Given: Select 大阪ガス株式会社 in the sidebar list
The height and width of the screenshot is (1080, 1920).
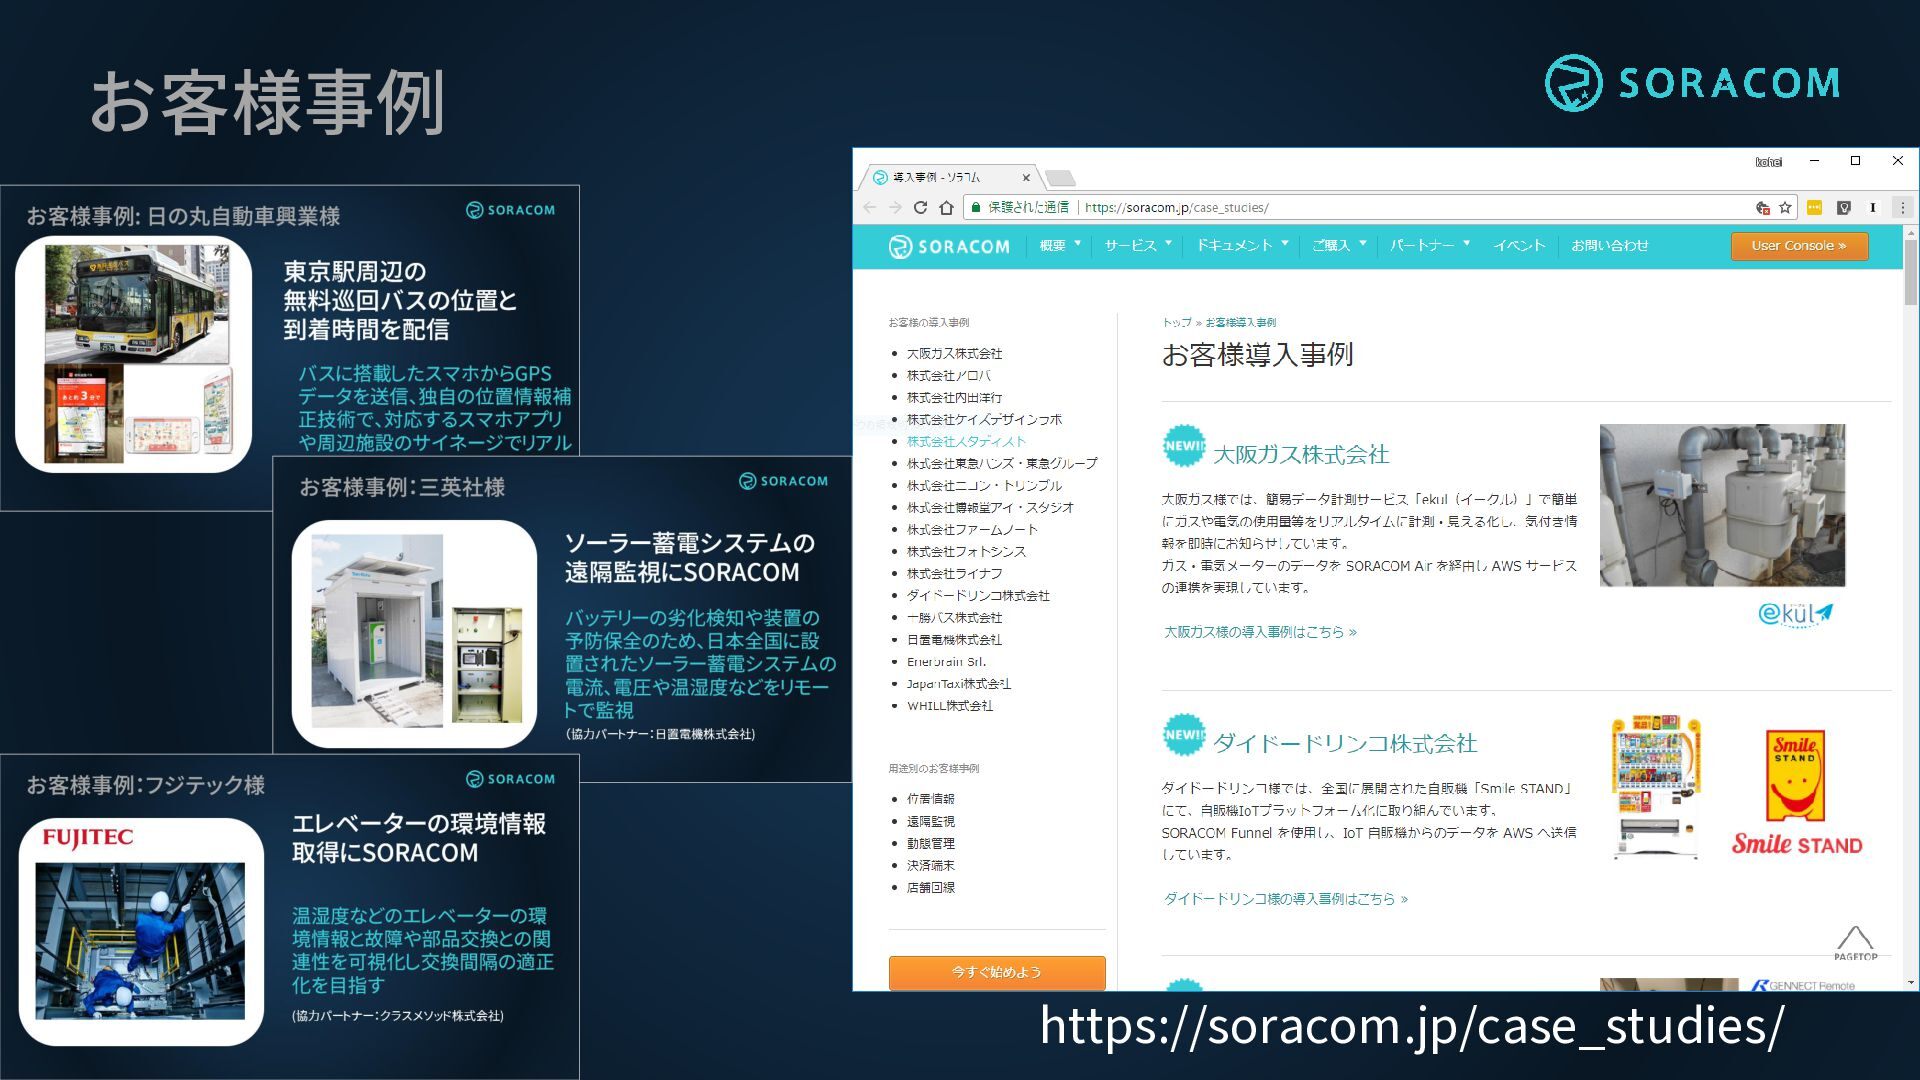Looking at the screenshot, I should tap(954, 354).
